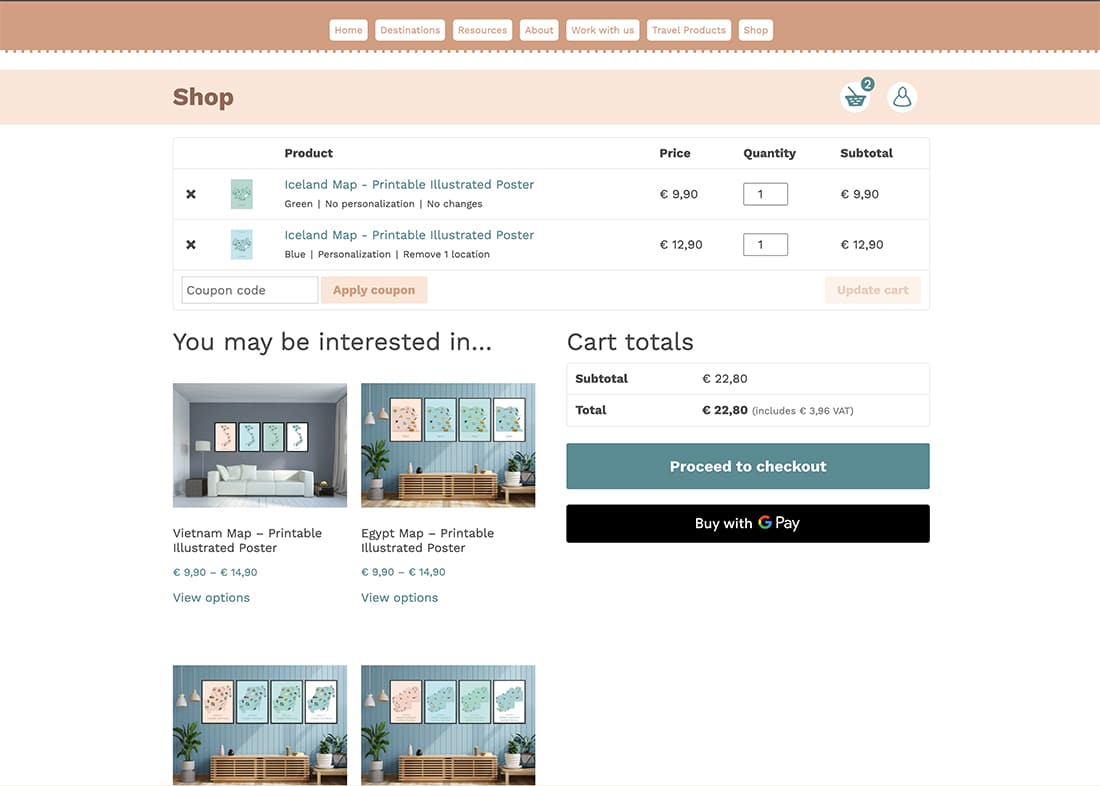Open Destinations menu item
This screenshot has height=786, width=1100.
pos(410,30)
